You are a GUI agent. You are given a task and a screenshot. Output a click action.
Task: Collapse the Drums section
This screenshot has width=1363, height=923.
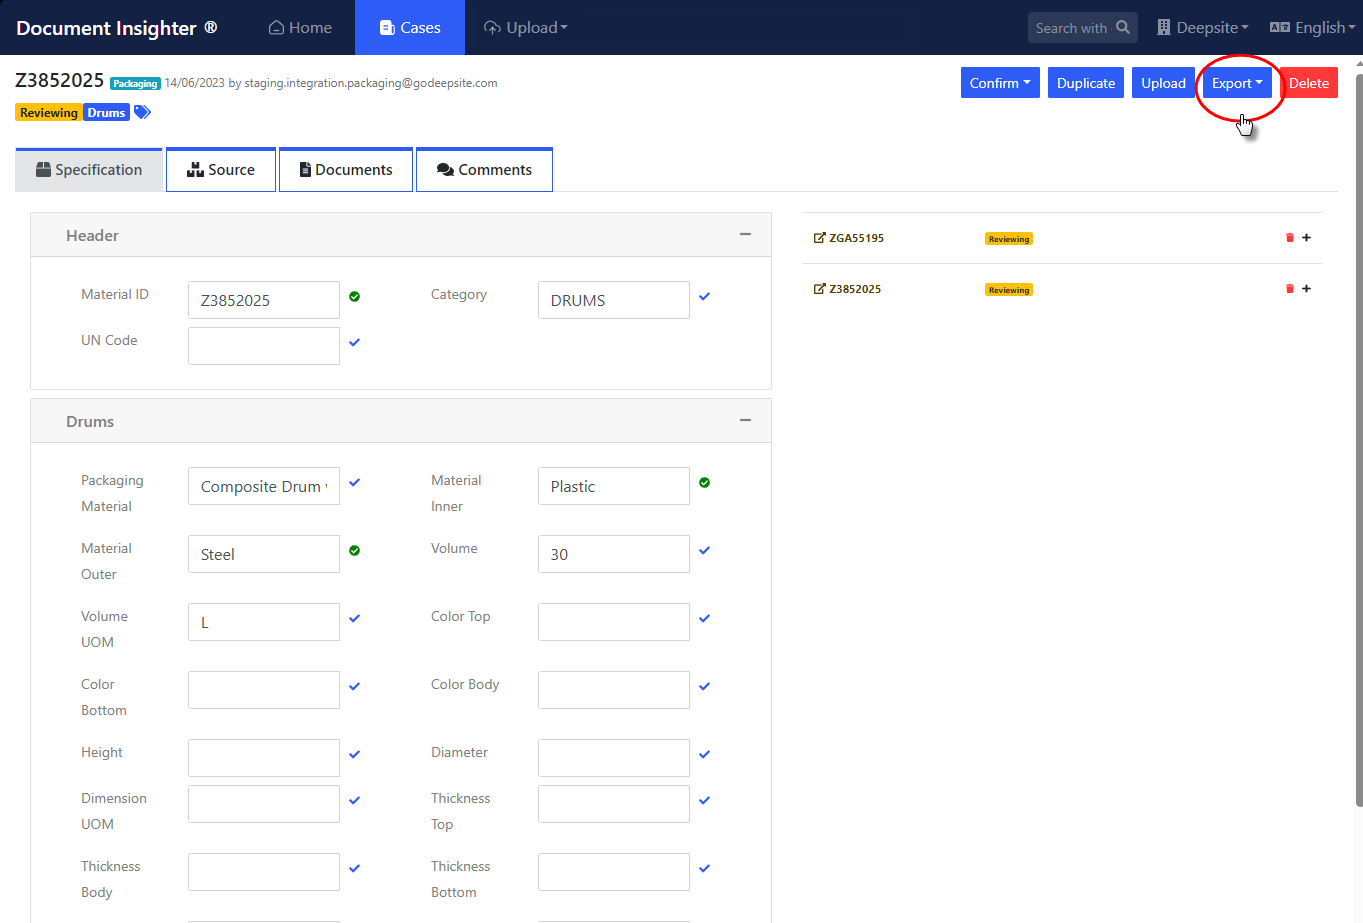coord(745,420)
